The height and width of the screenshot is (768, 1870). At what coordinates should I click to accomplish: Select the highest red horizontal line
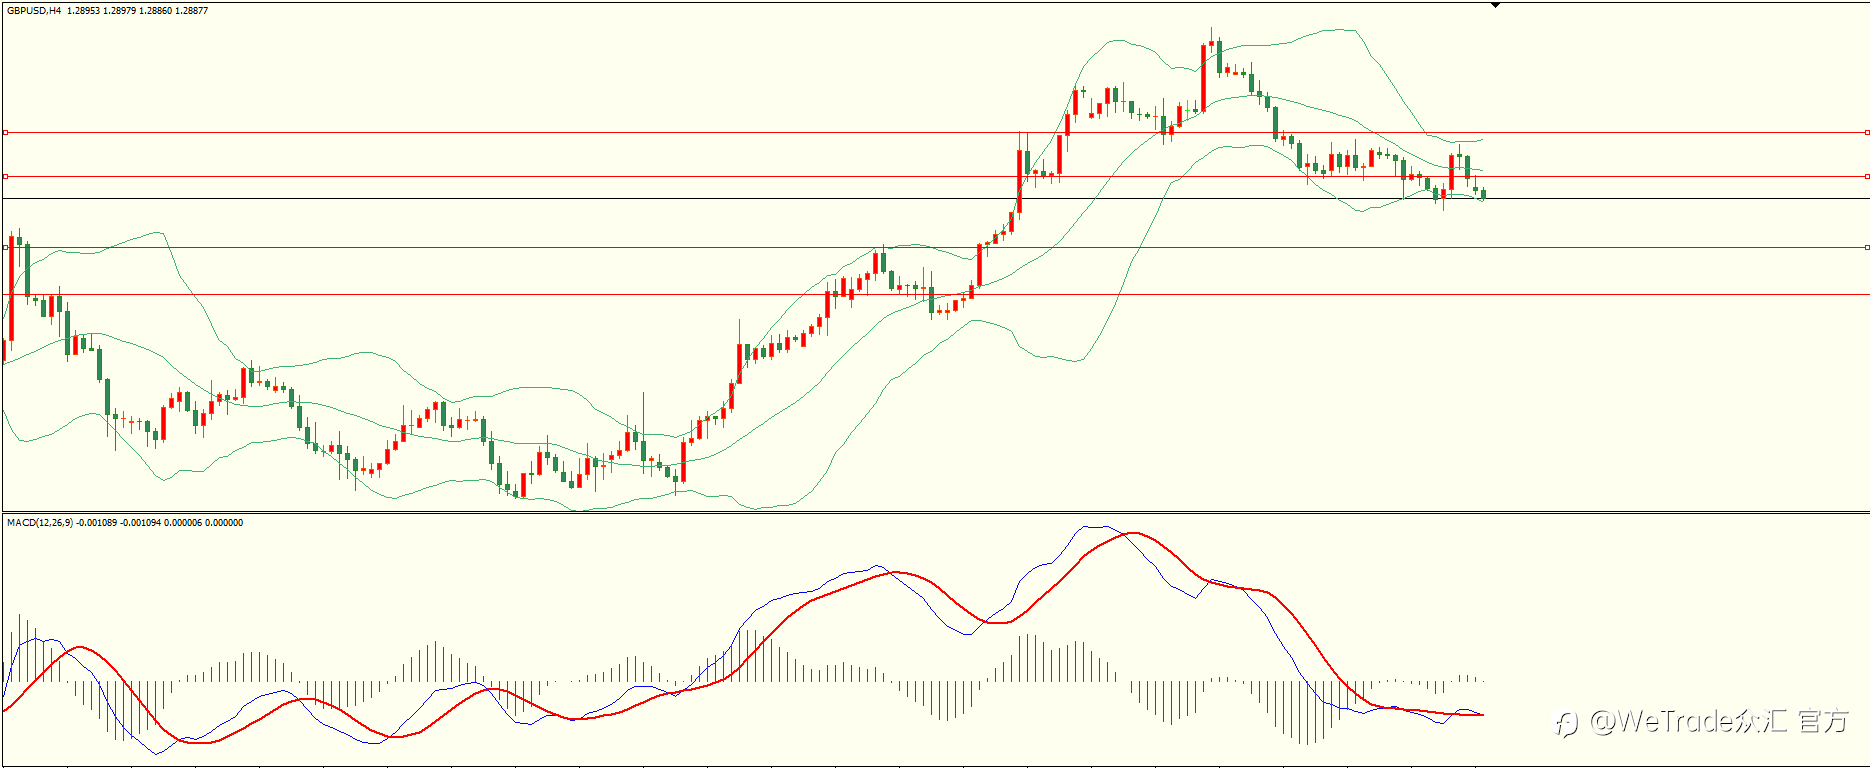[x=936, y=132]
